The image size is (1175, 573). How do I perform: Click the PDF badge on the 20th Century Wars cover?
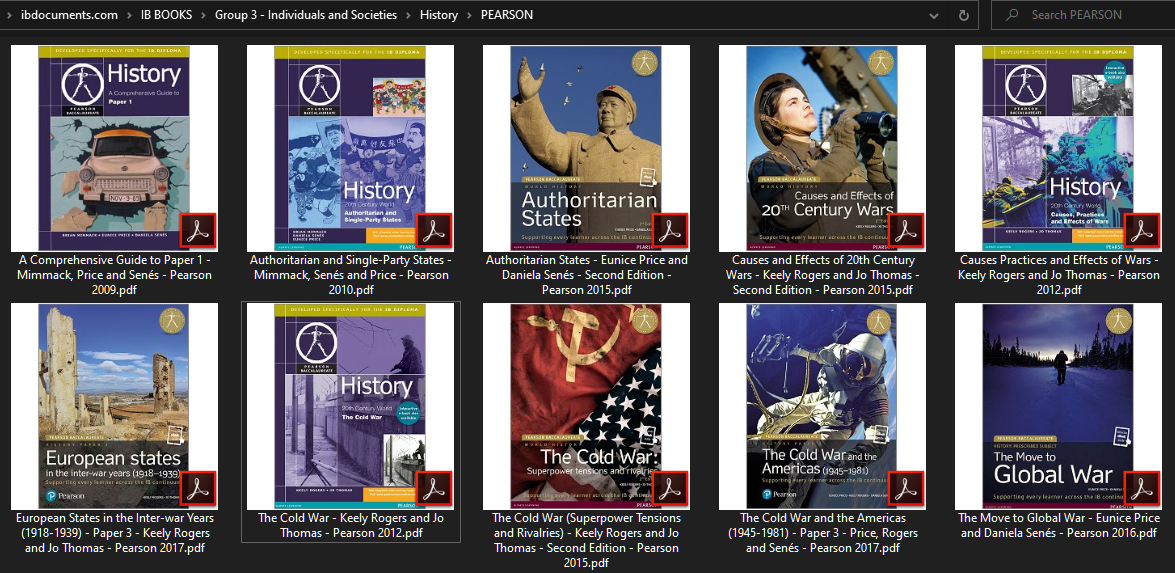[x=906, y=231]
